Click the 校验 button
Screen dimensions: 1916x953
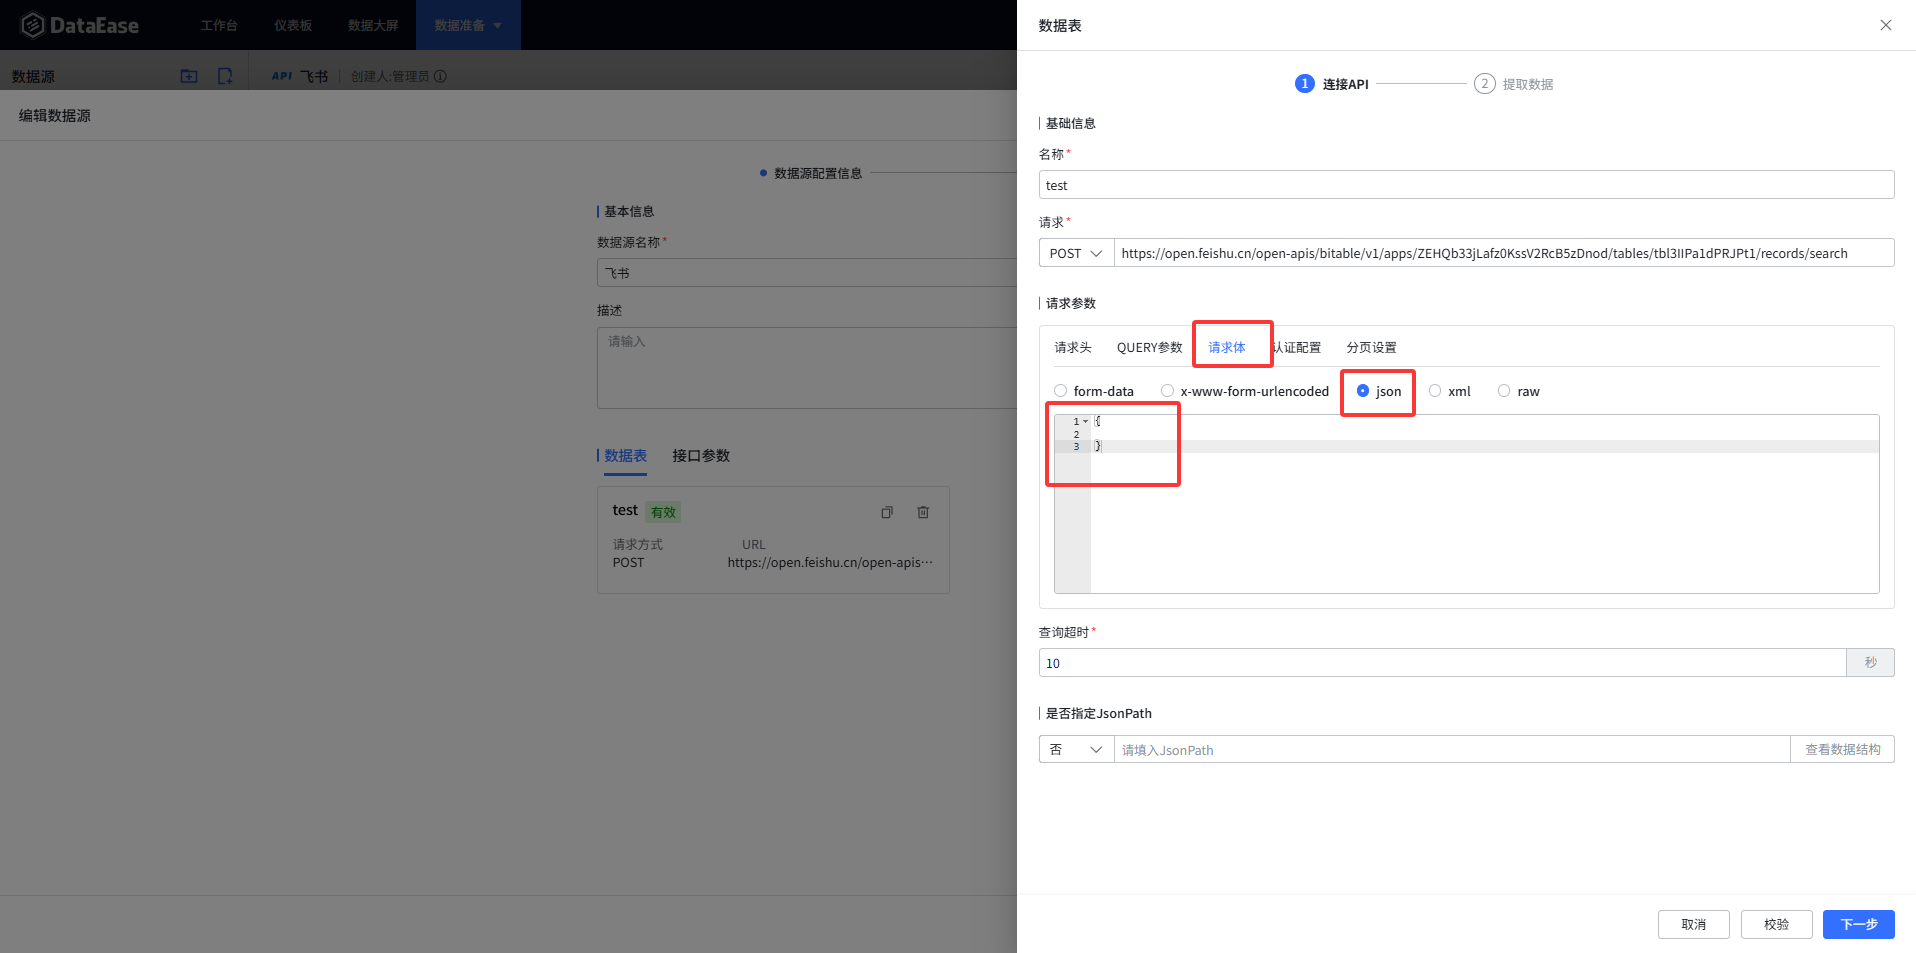point(1776,924)
